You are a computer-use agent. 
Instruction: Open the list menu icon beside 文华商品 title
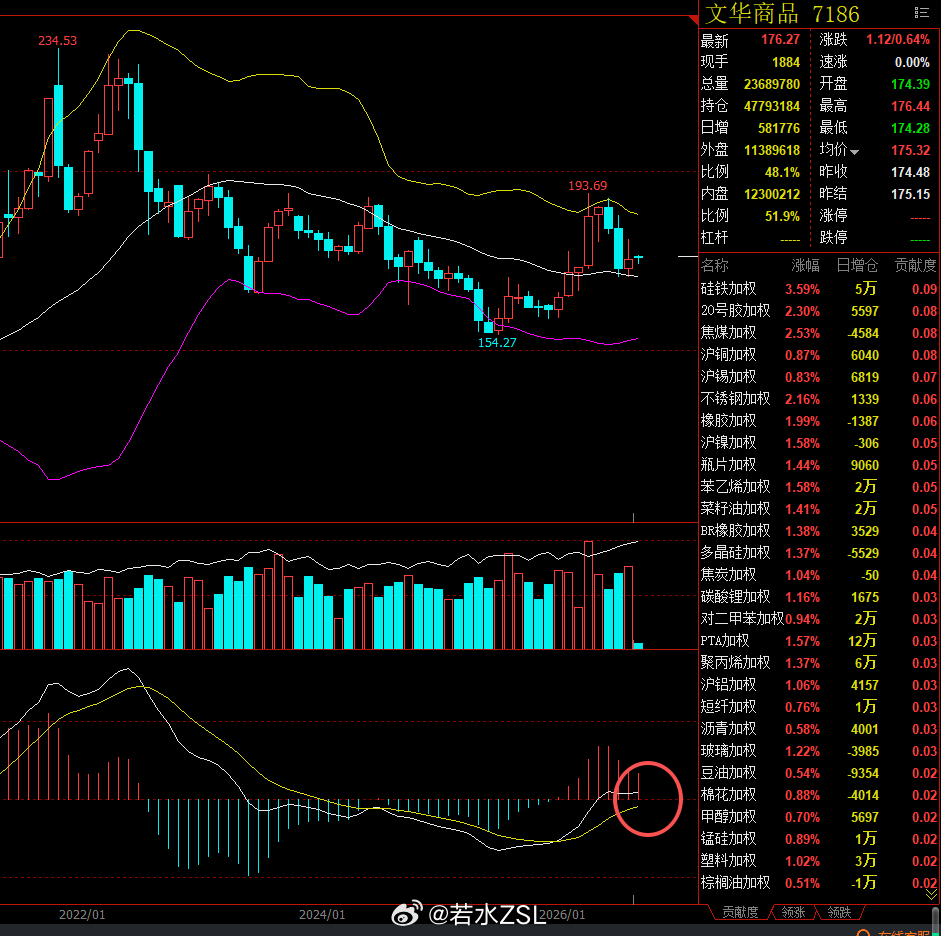click(x=921, y=13)
